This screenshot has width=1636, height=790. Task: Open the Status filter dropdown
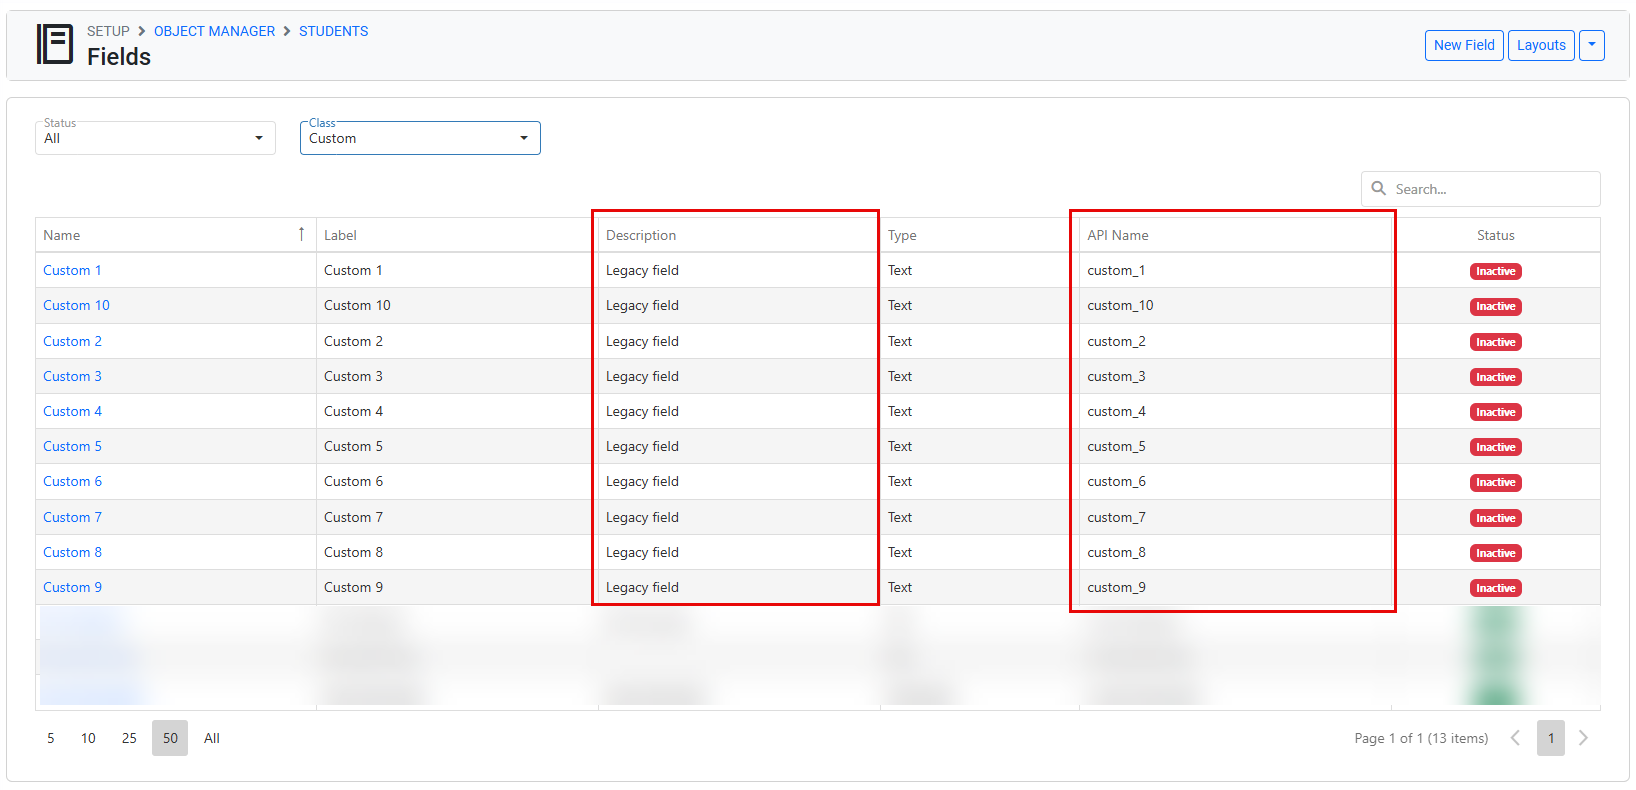click(x=155, y=138)
